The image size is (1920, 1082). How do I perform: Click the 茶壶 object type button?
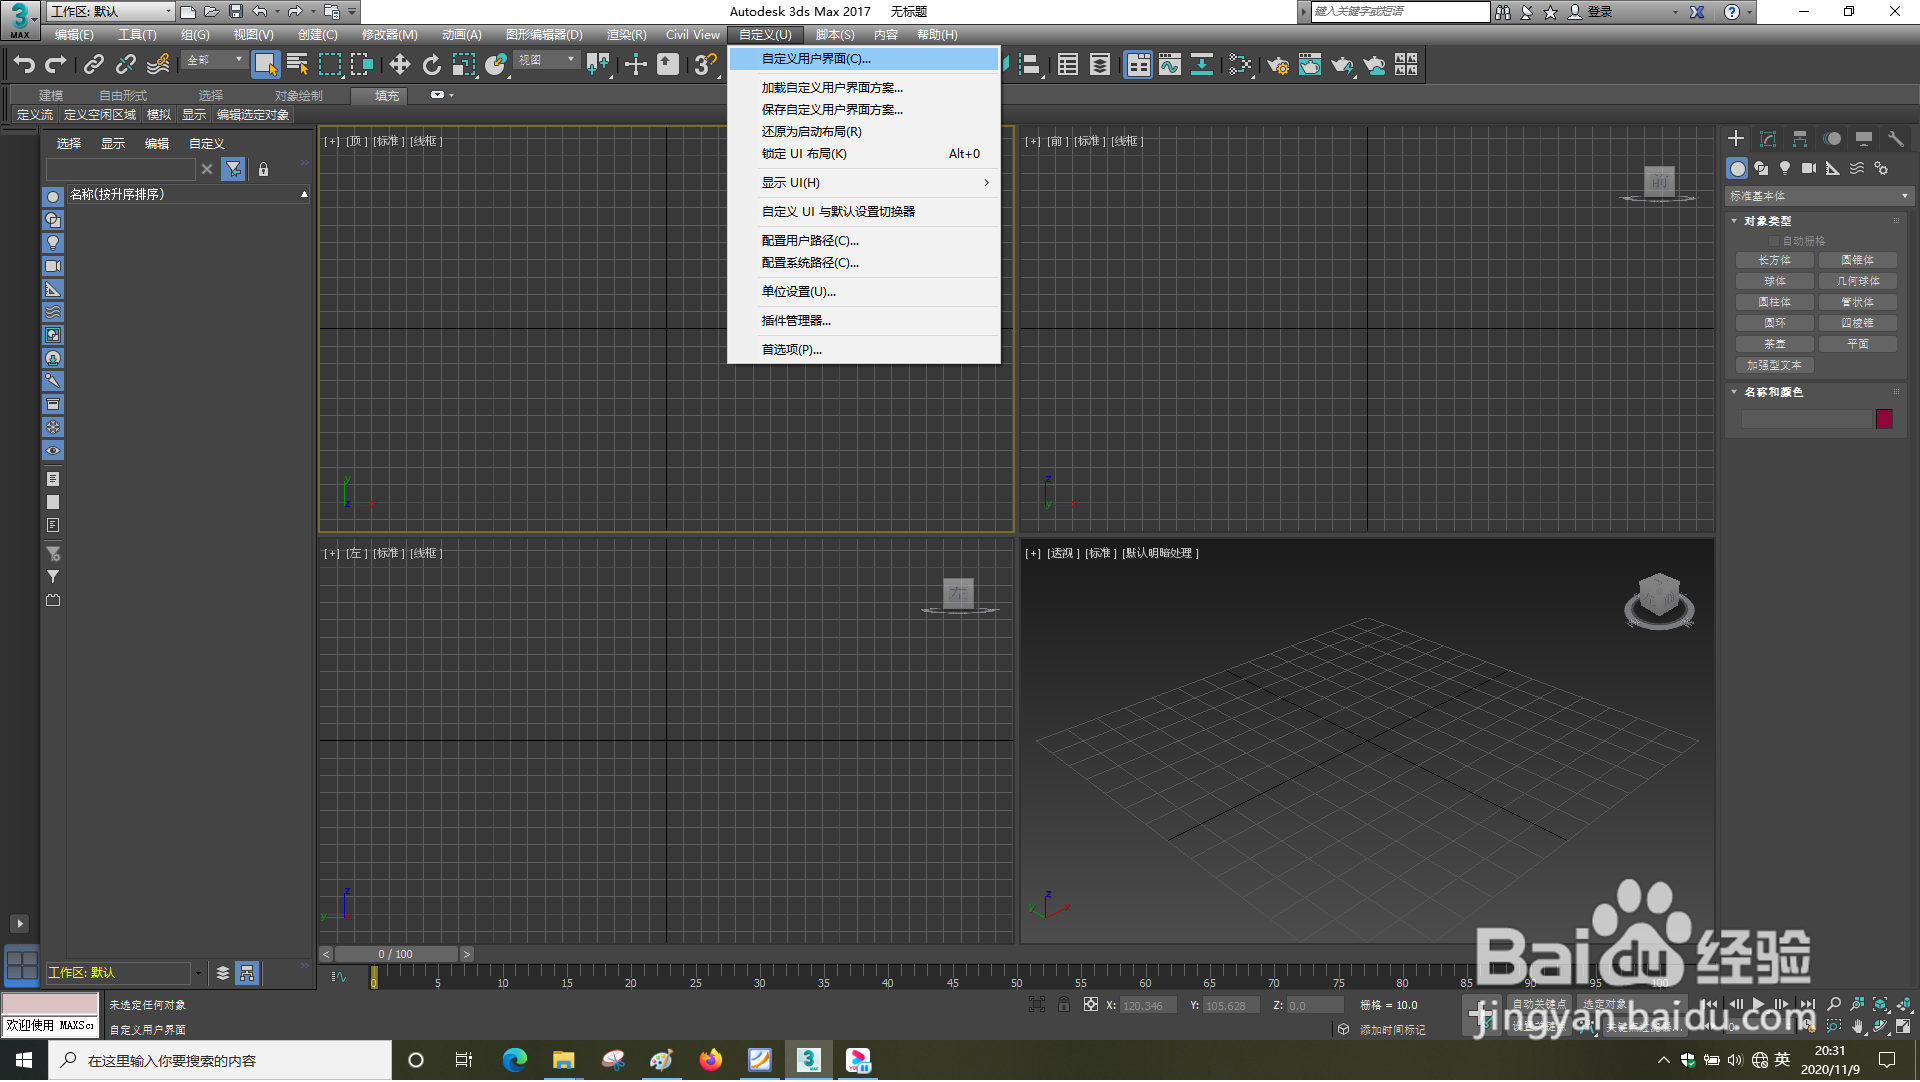click(x=1774, y=343)
